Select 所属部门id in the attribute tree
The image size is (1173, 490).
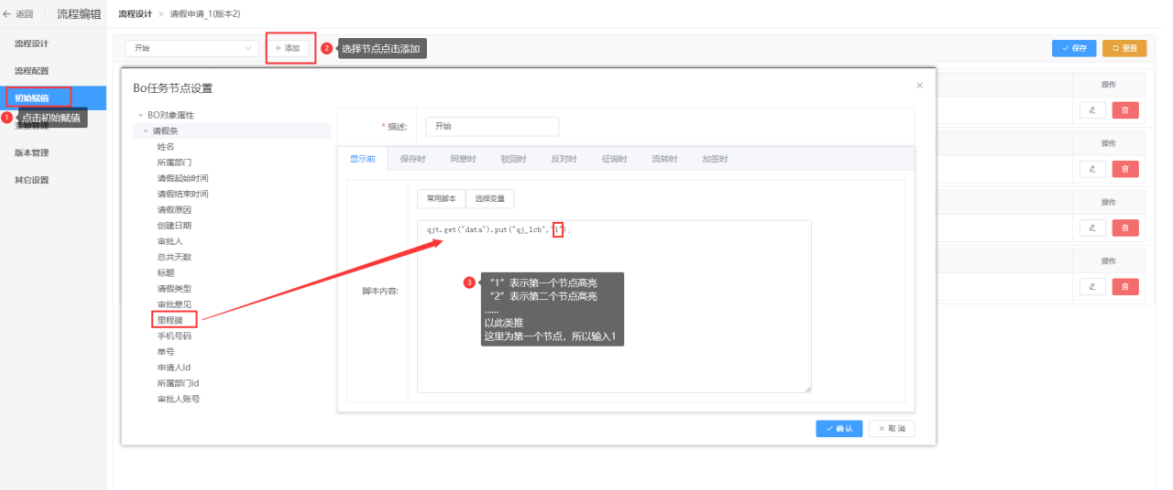pos(178,383)
